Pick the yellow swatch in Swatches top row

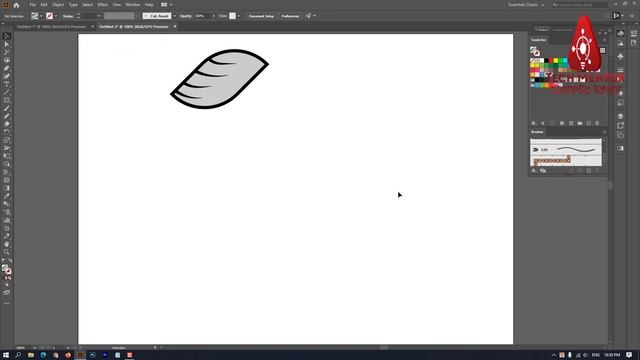[x=556, y=61]
